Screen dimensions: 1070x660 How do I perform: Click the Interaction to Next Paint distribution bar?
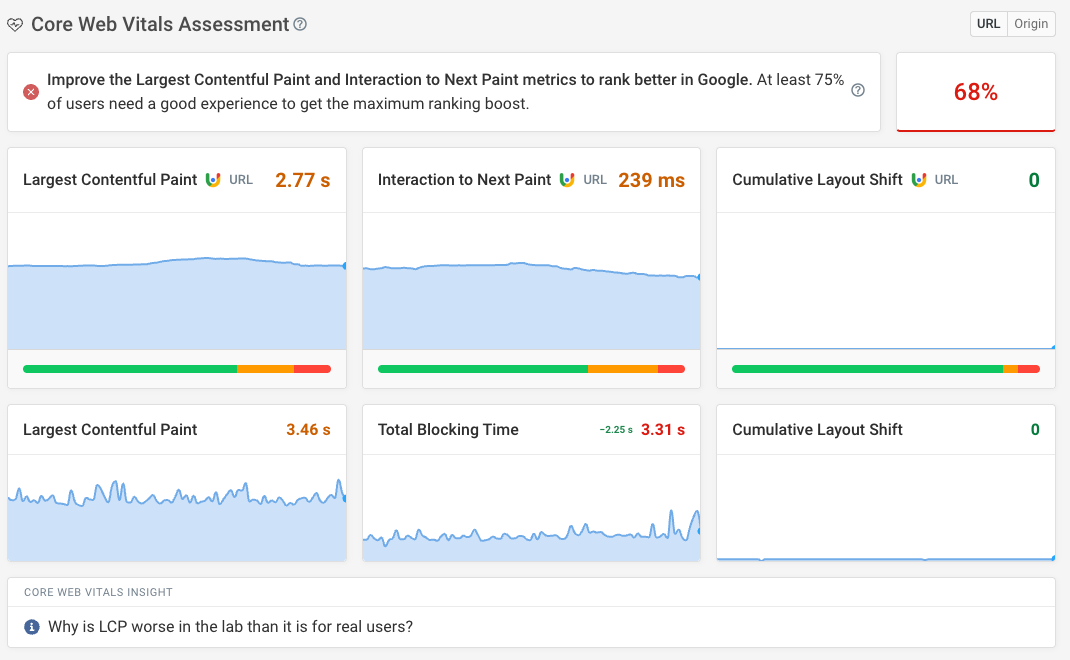[x=531, y=369]
